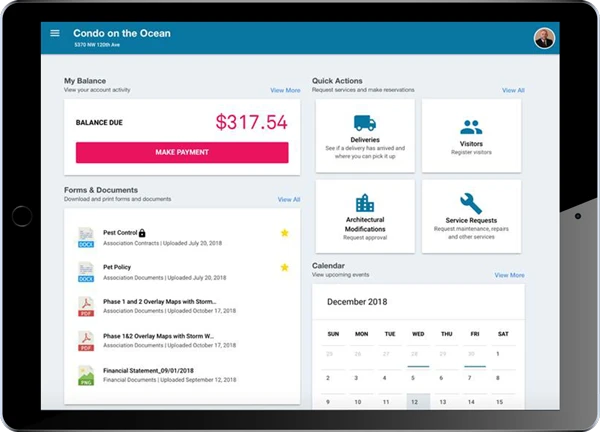Screen dimensions: 600x432
Task: Click the Architectural Modifications card title
Action: tap(365, 224)
